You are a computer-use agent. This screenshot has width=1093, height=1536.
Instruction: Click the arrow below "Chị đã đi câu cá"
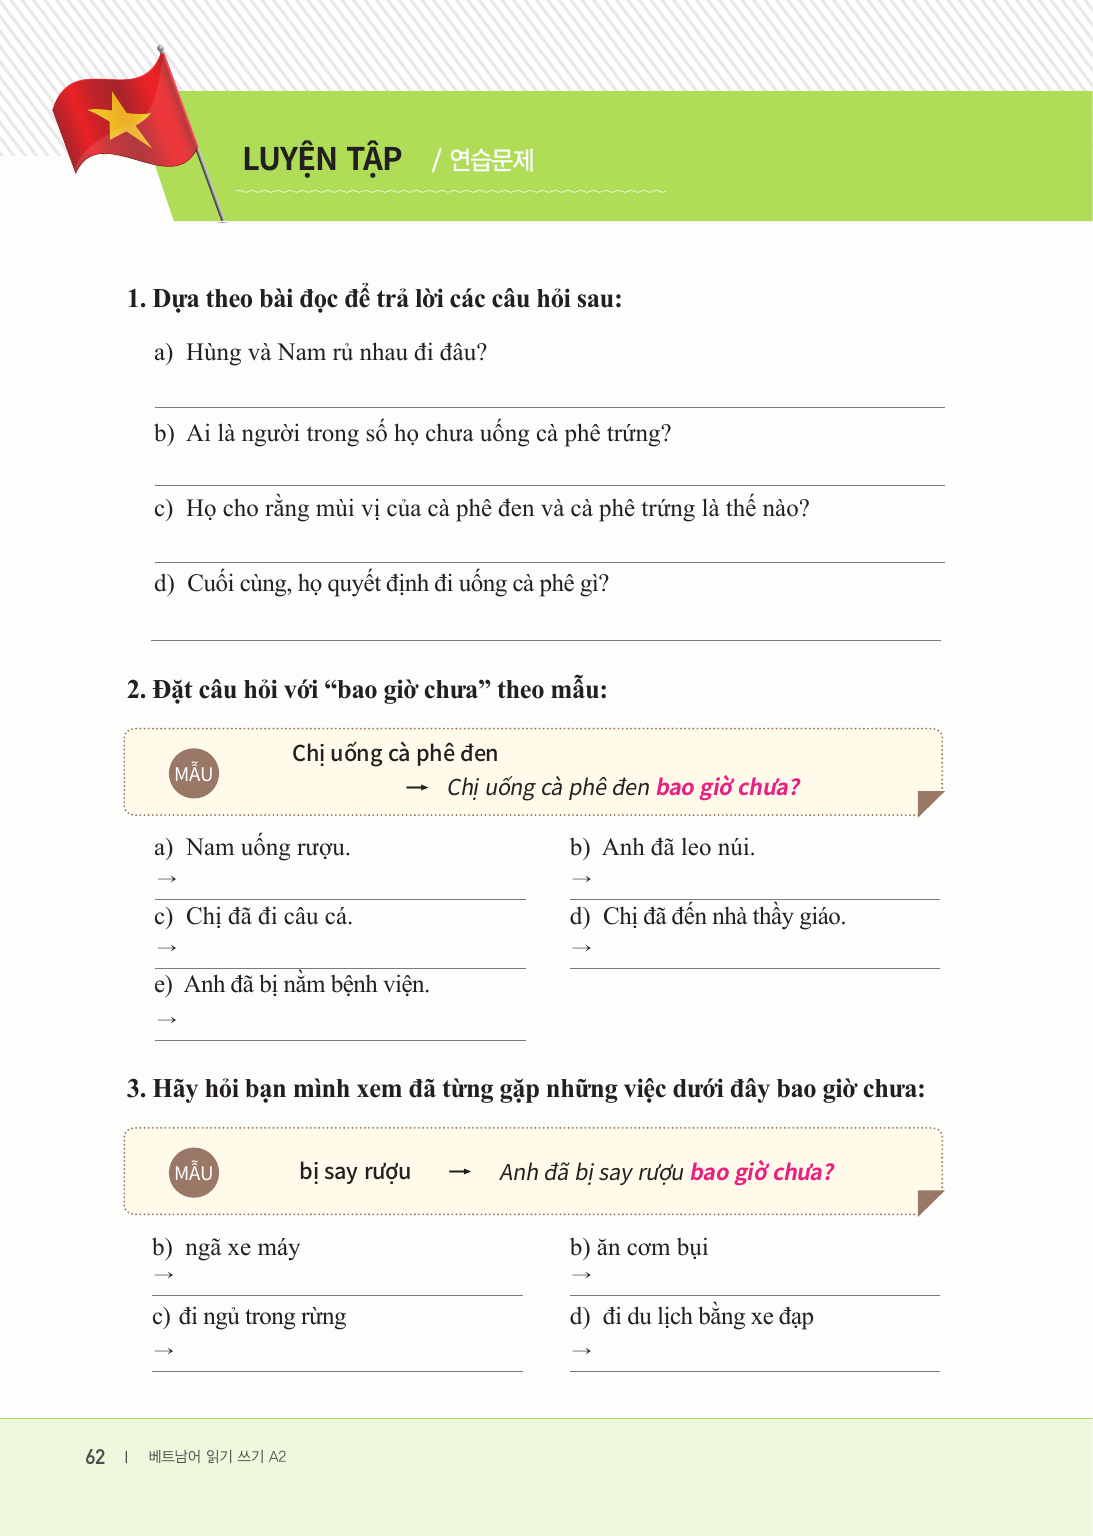coord(167,947)
